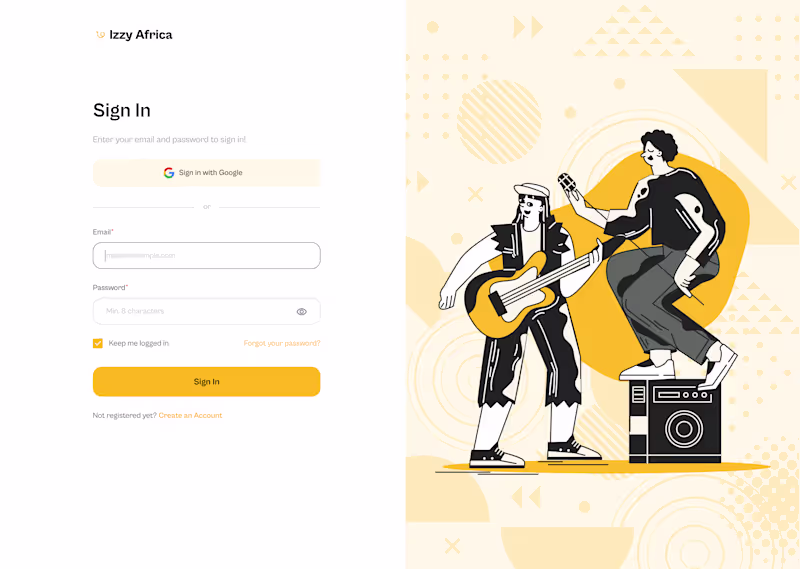Open the Create an Account link
This screenshot has width=800, height=569.
[190, 415]
